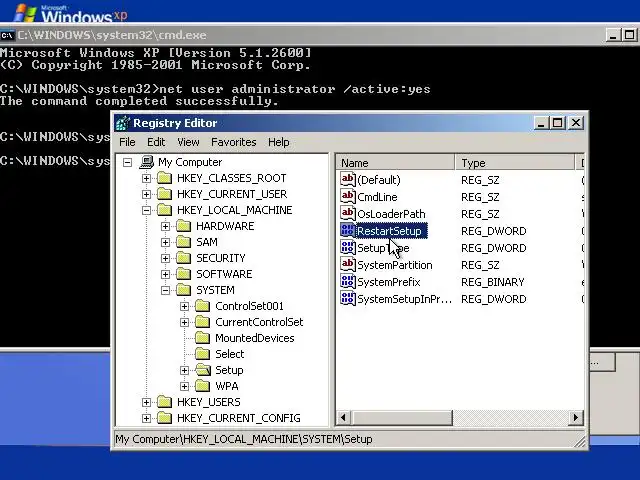Collapse the SYSTEM key
Viewport: 640px width, 480px height.
click(x=165, y=290)
